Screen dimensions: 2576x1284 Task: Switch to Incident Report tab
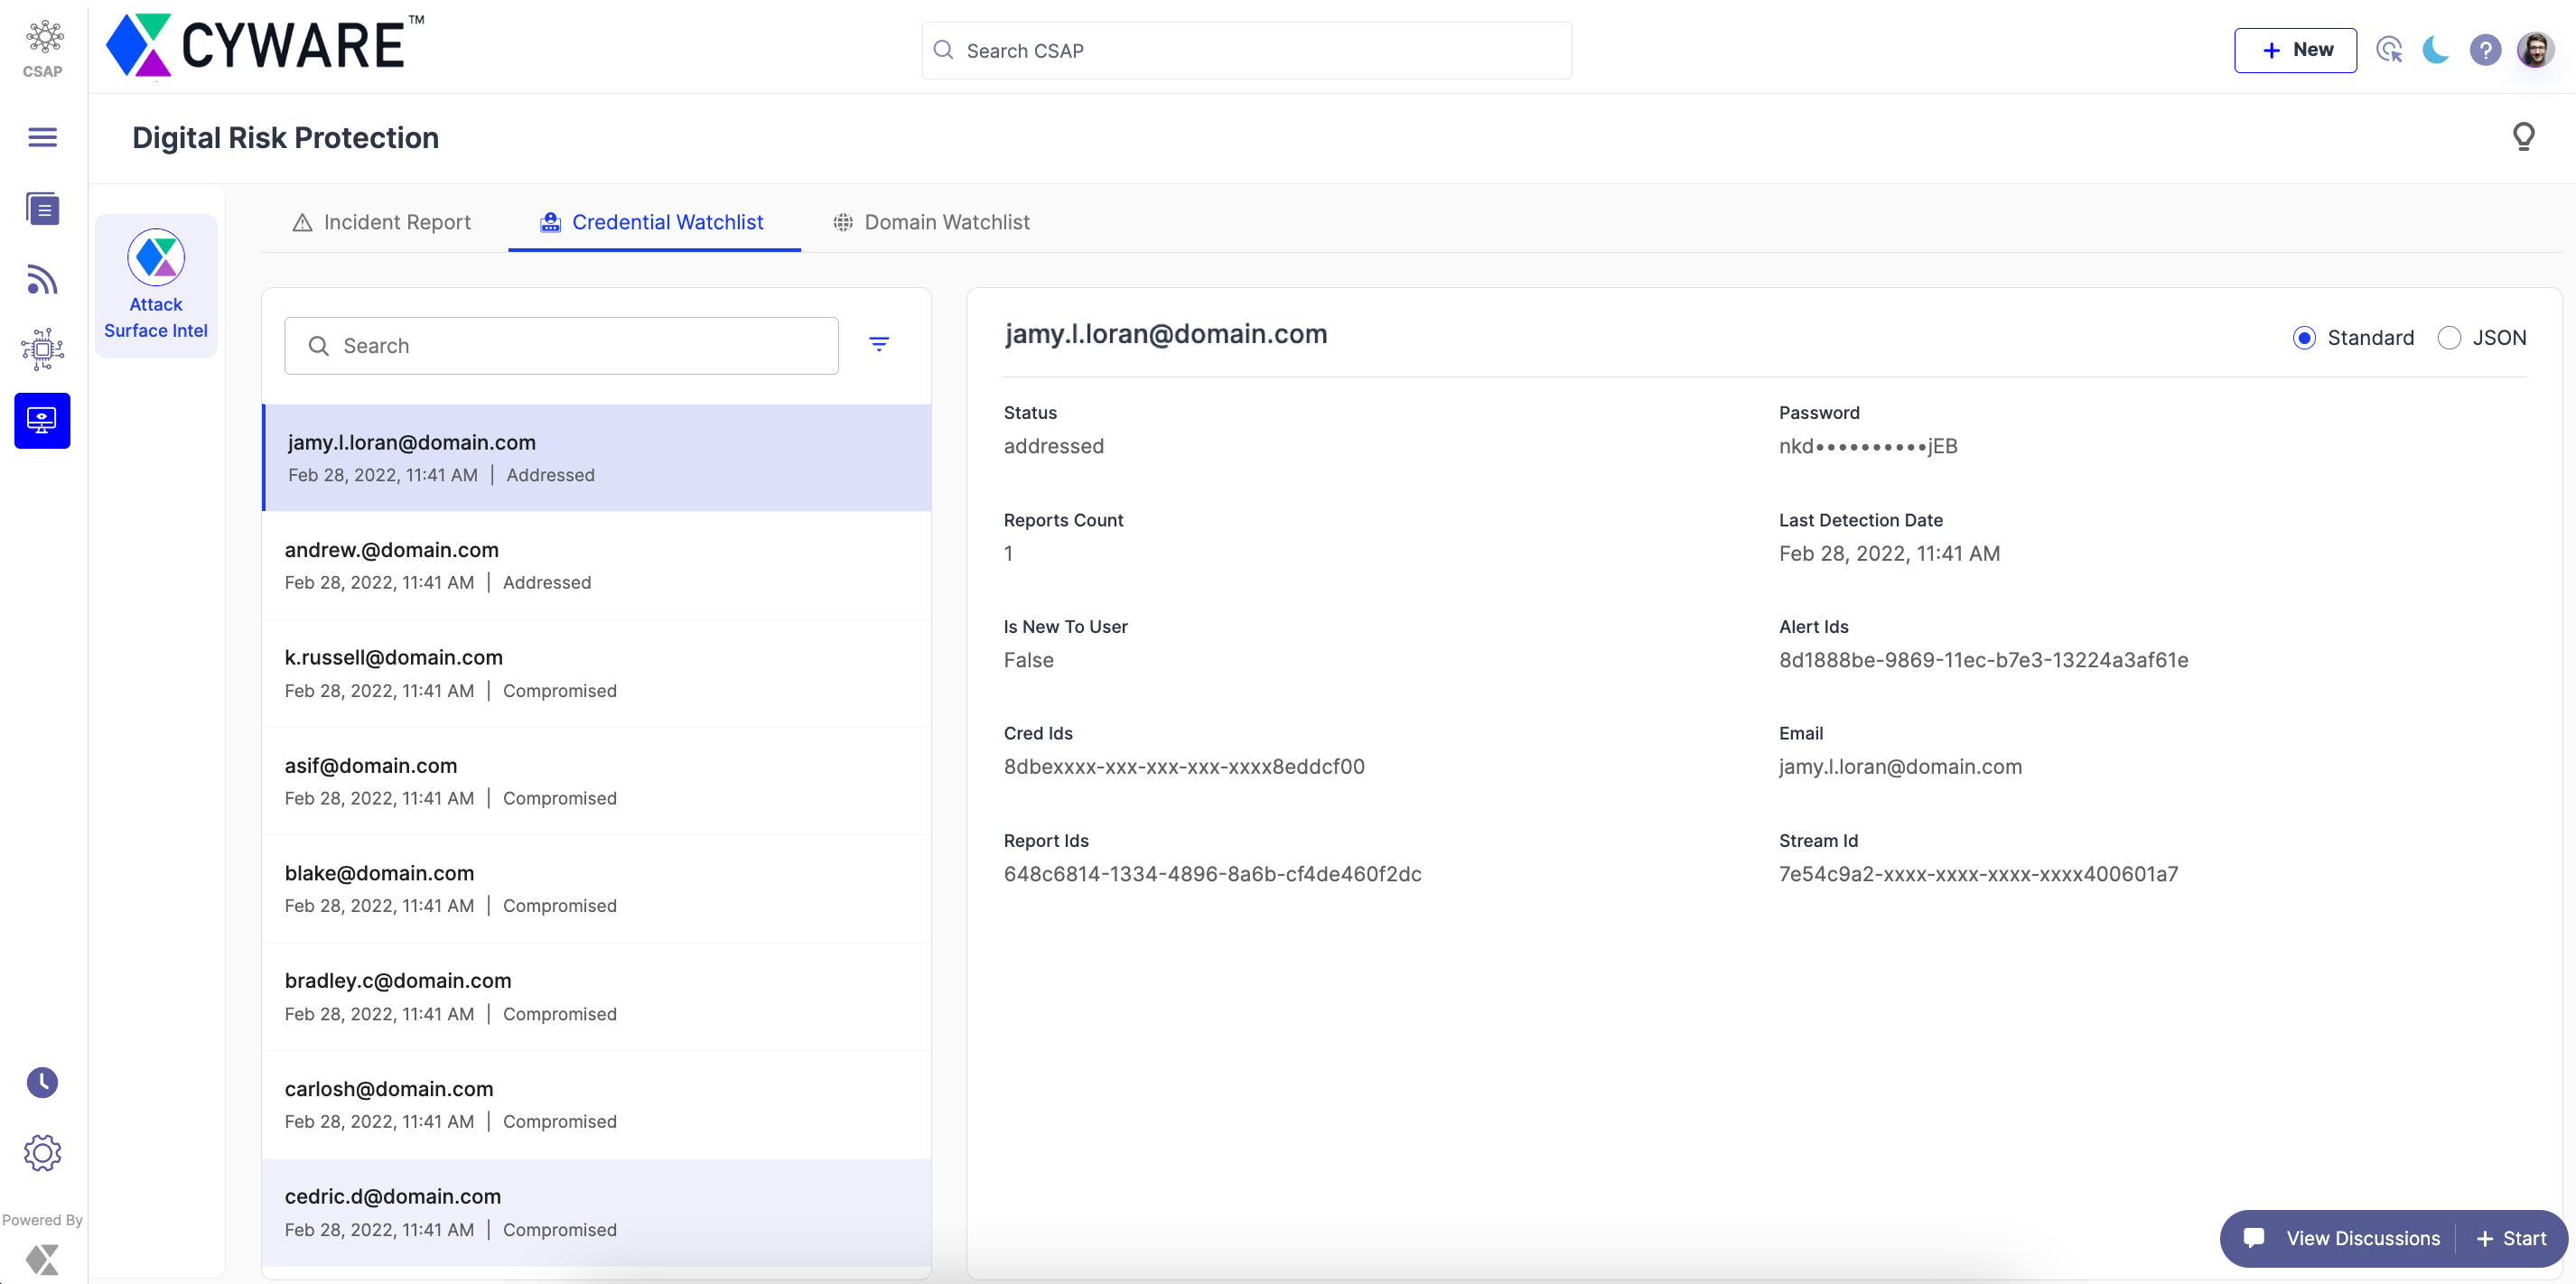(x=382, y=222)
